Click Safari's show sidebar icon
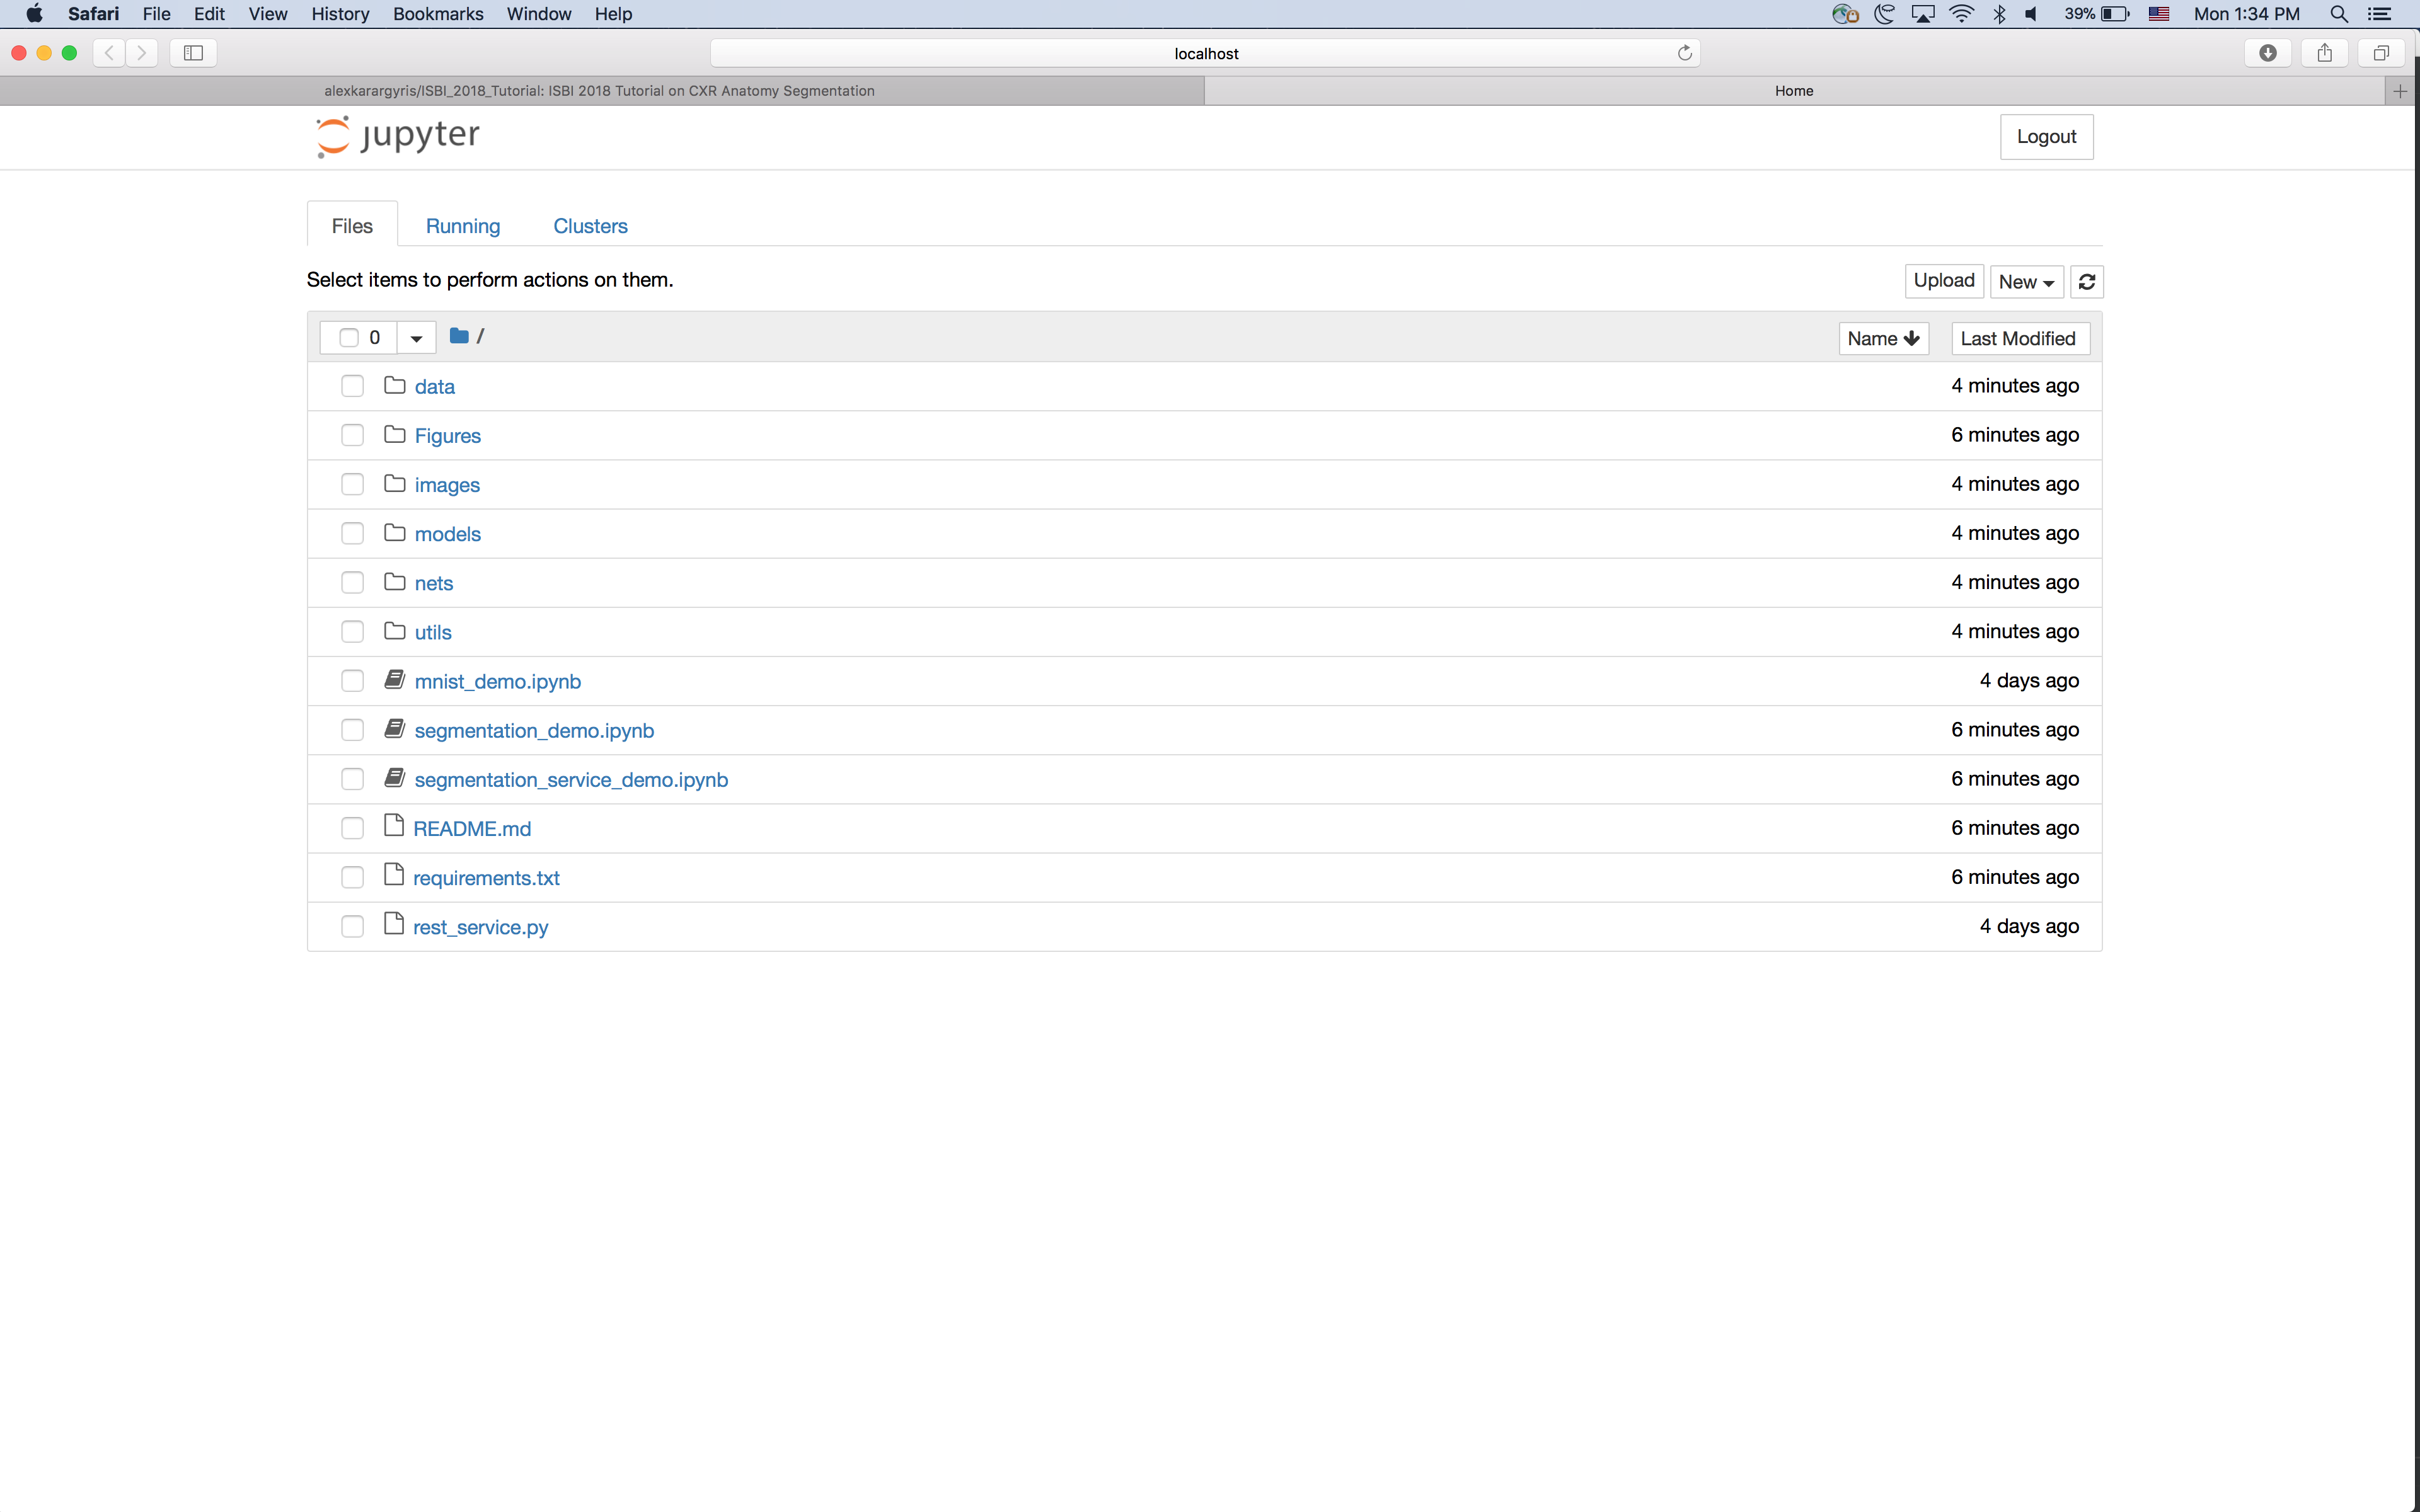This screenshot has width=2420, height=1512. (x=193, y=53)
